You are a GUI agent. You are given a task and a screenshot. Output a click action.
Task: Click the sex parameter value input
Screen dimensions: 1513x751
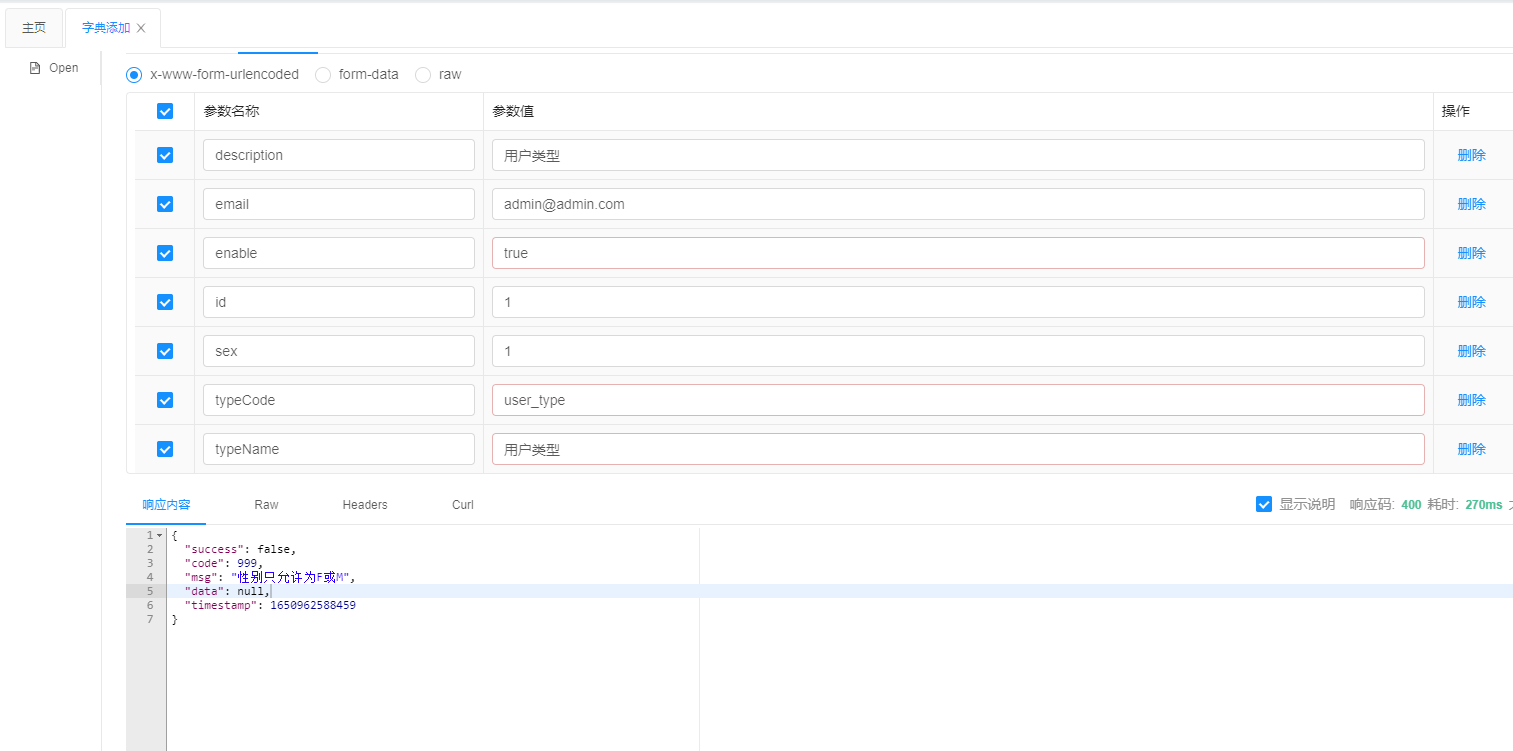click(x=957, y=351)
